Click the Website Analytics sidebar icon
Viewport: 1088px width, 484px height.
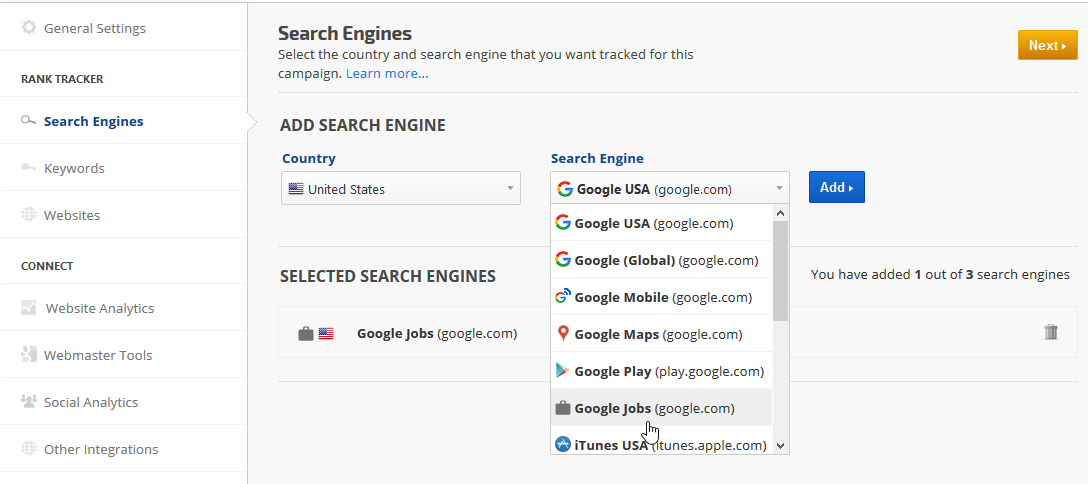29,308
